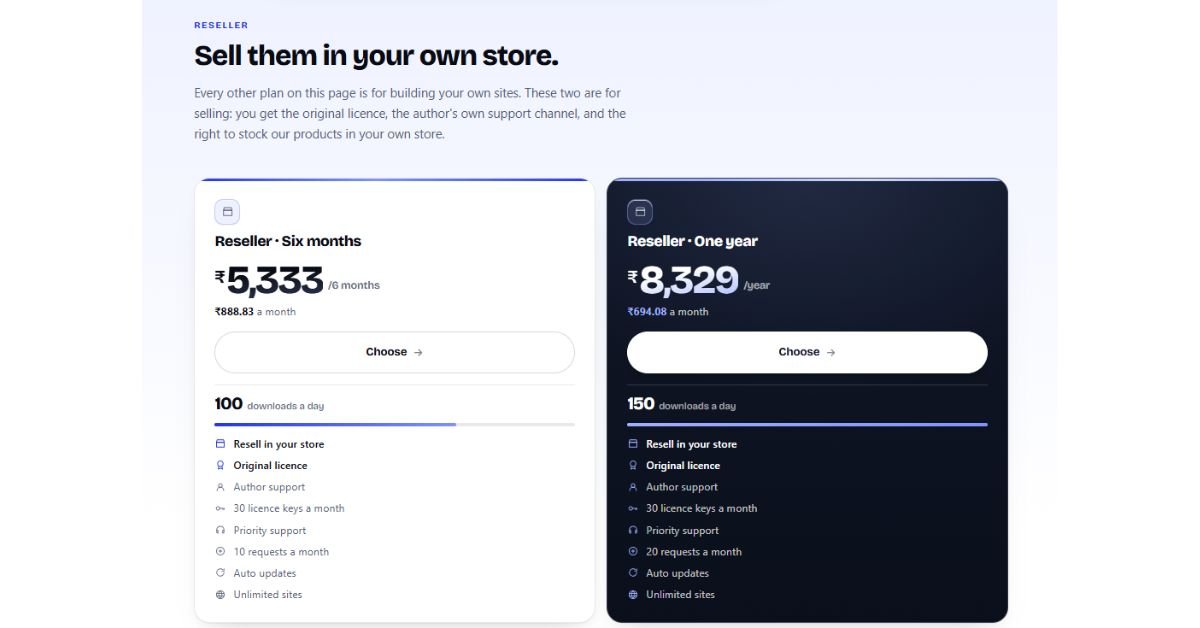Click 'Unlimited sites' on Six months card
1200x628 pixels.
point(268,595)
